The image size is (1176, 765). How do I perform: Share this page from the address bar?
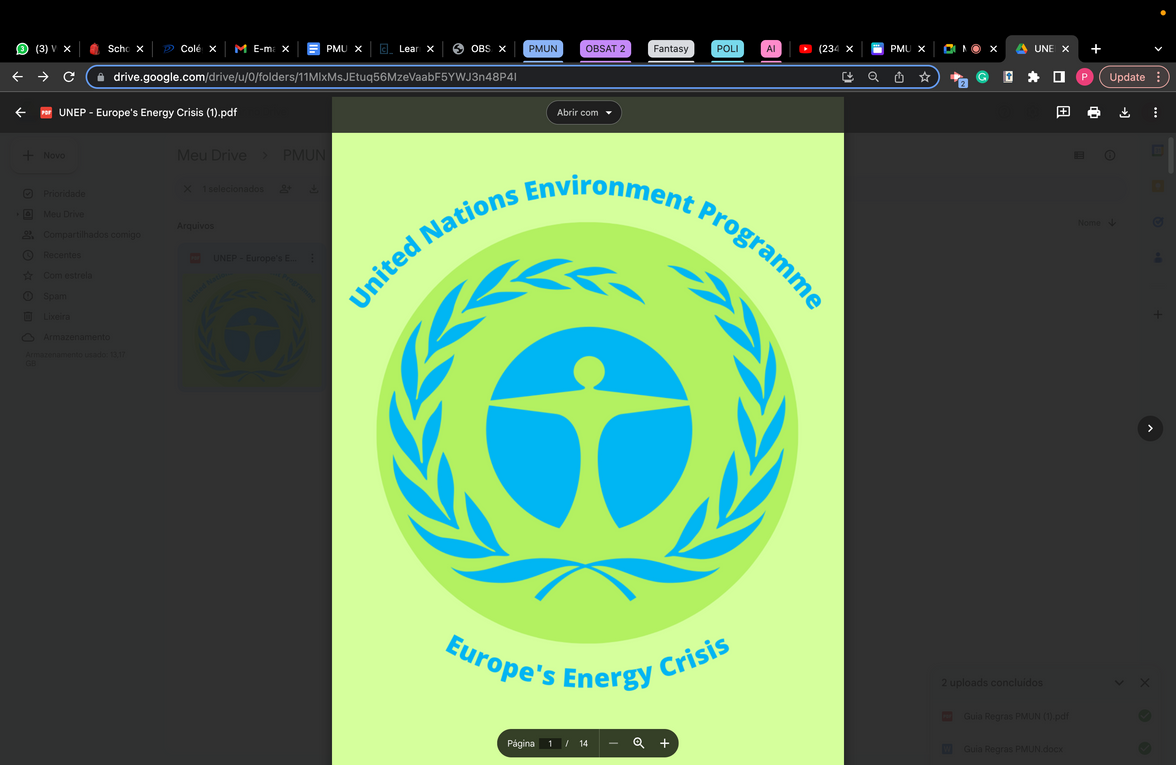(x=898, y=76)
